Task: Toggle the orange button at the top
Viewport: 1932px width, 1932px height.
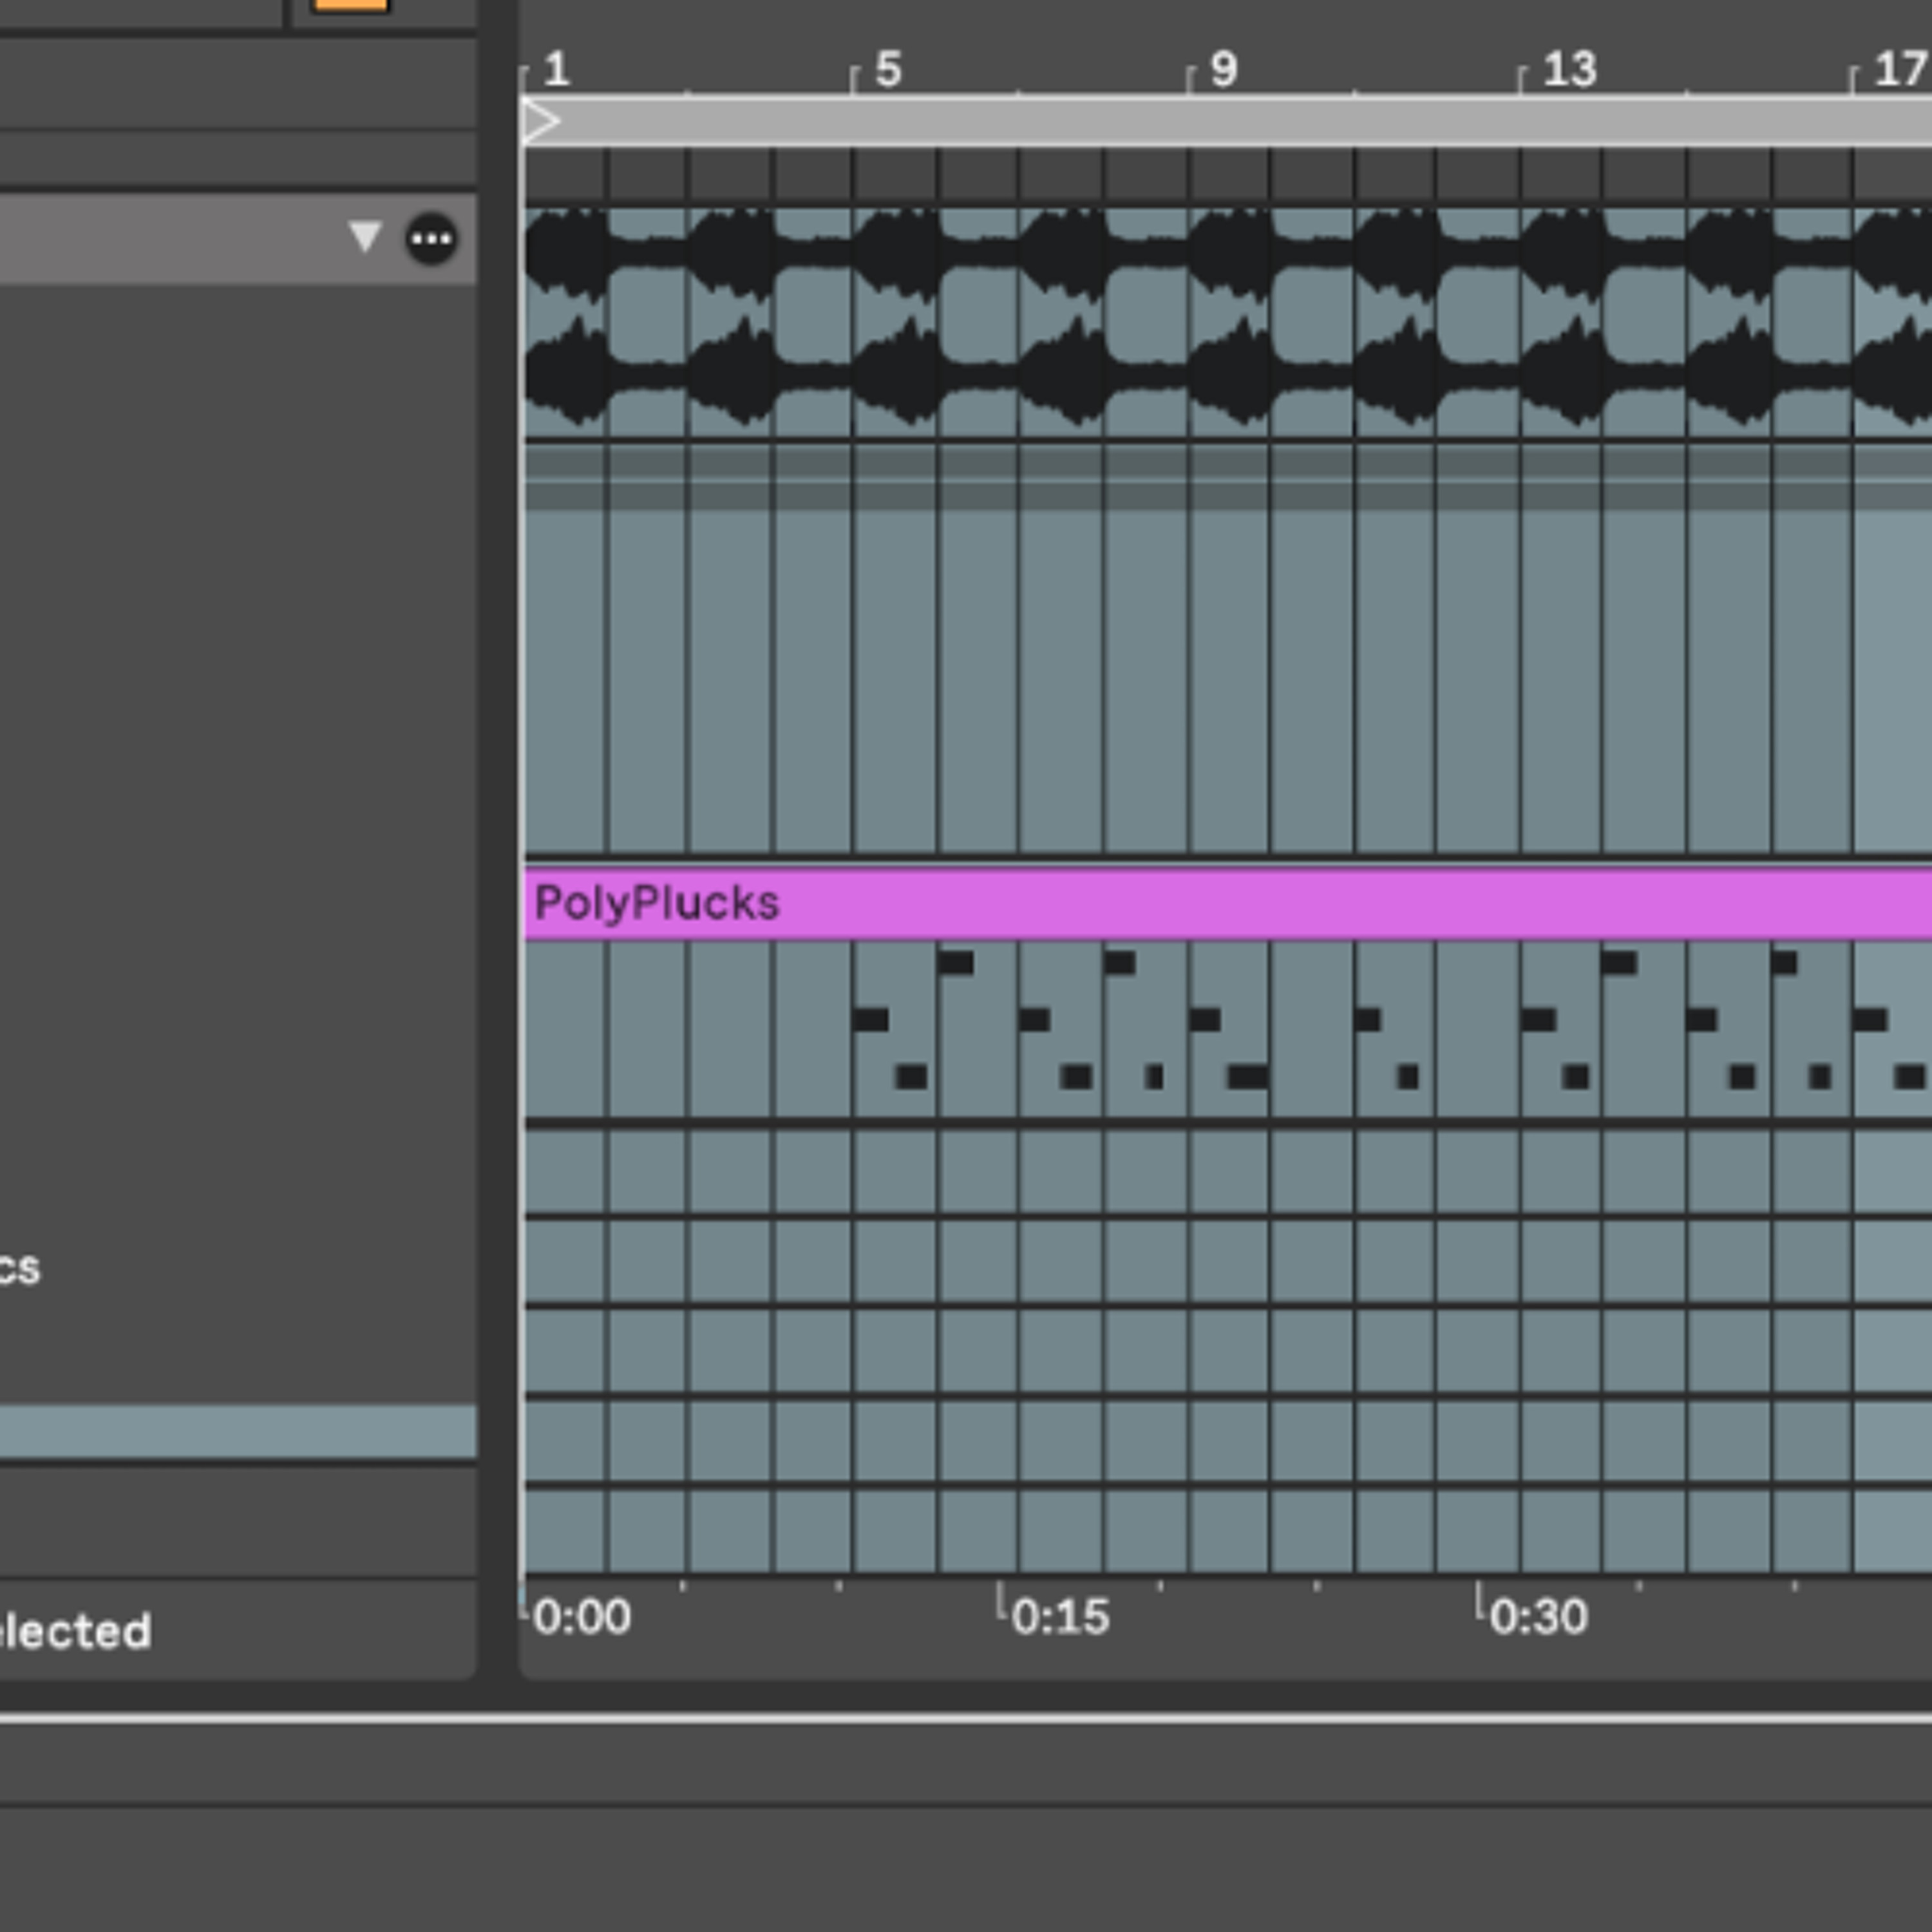Action: 350,5
